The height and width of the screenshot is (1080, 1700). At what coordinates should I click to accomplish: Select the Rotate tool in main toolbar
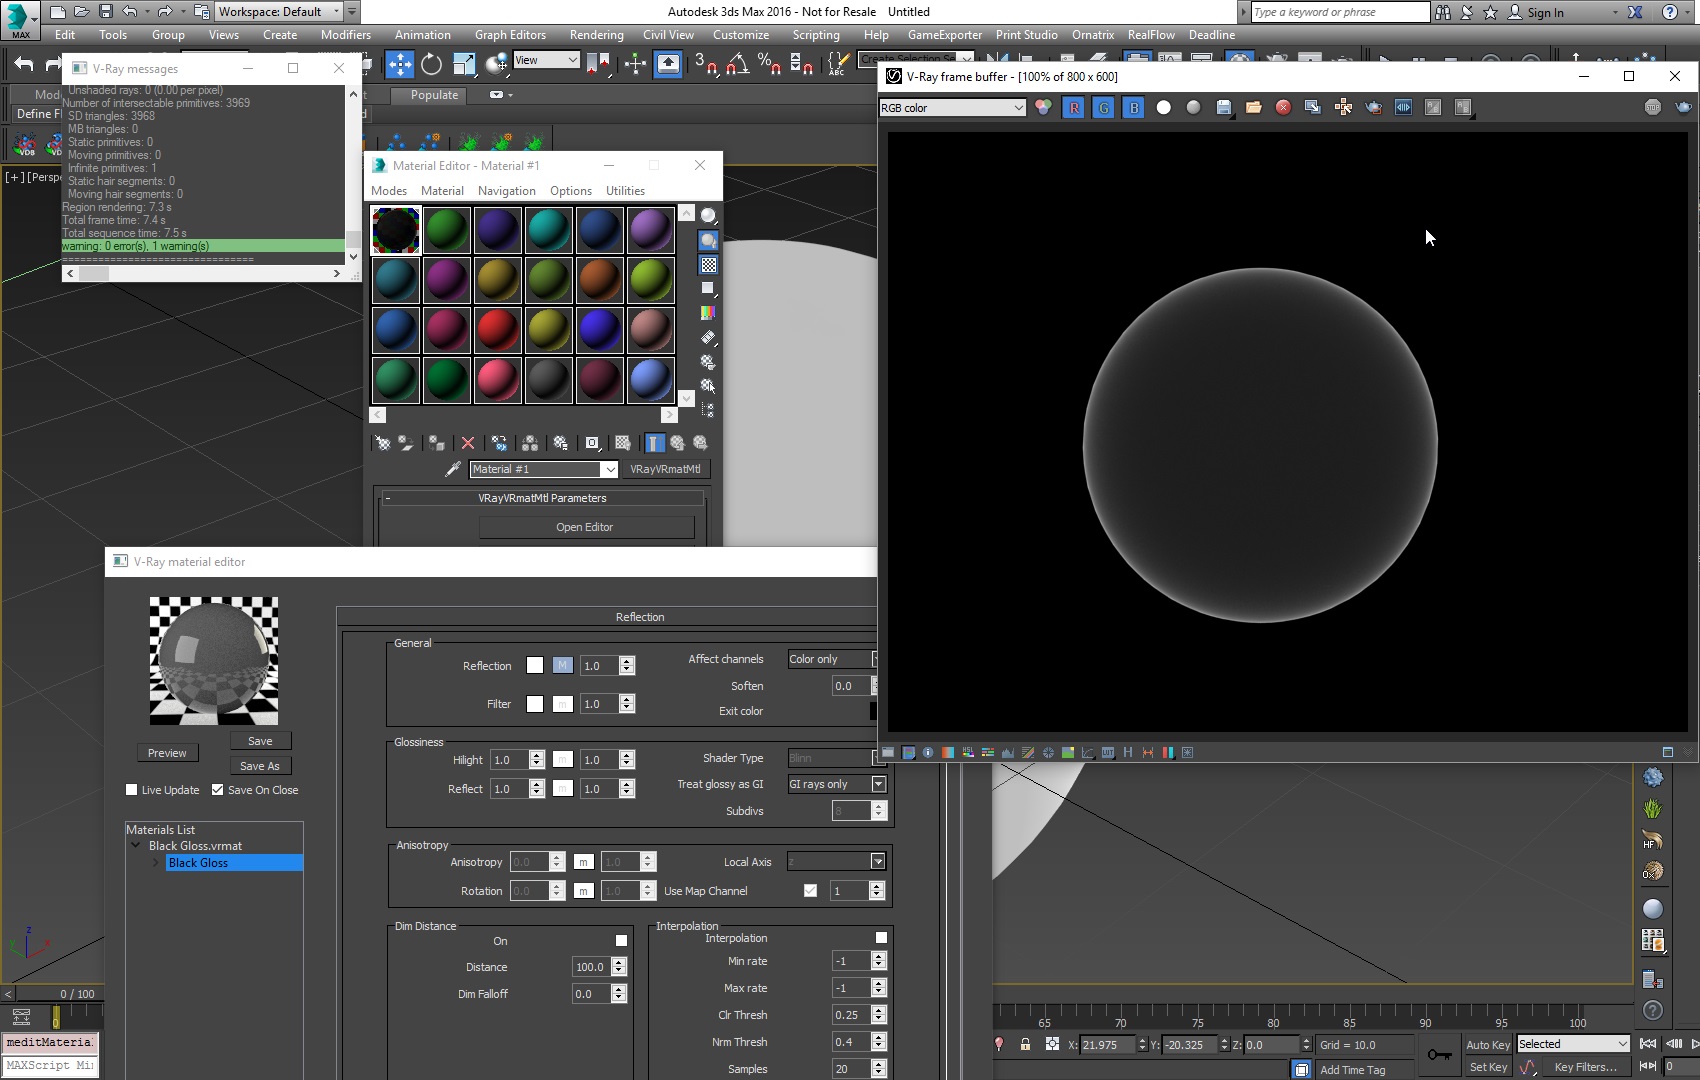point(431,64)
